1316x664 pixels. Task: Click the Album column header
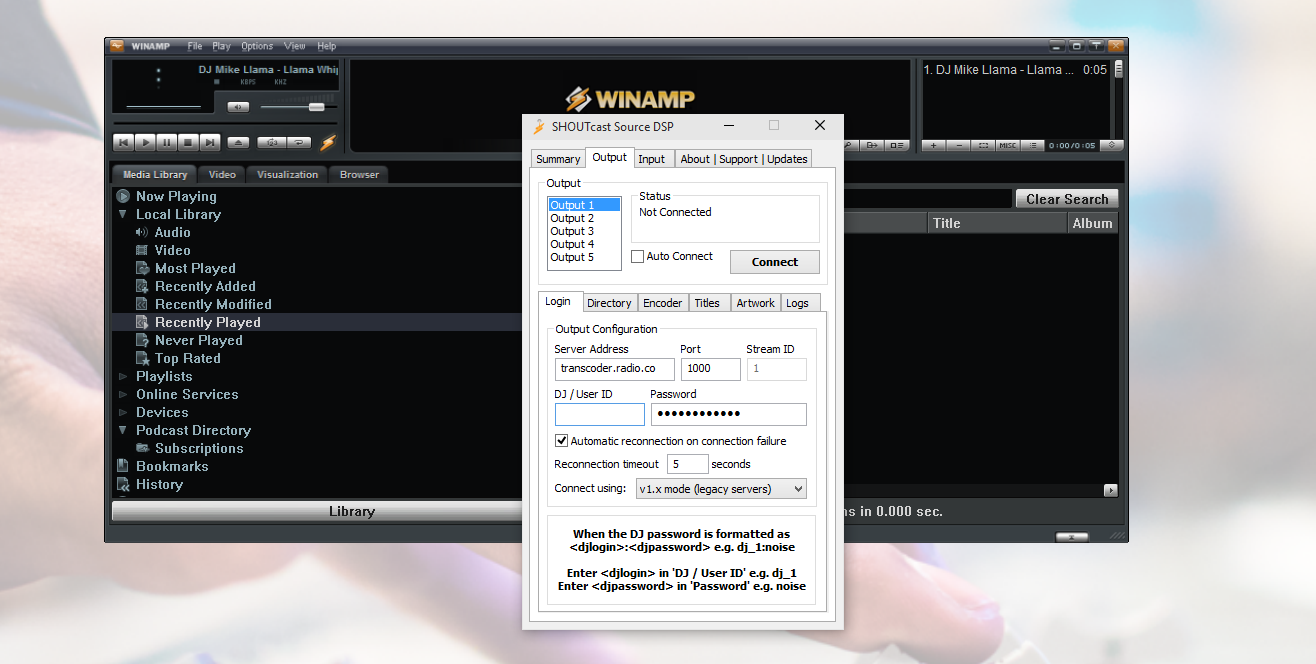tap(1092, 223)
